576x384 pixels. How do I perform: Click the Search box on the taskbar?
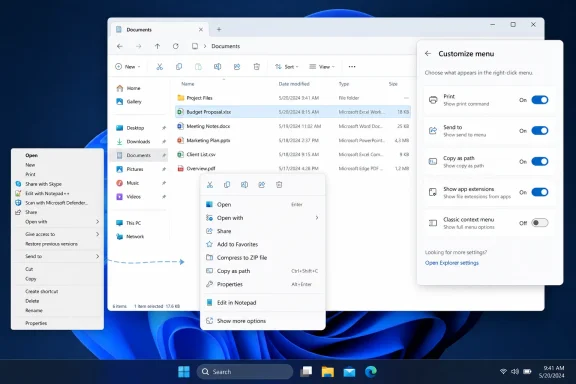[x=245, y=372]
